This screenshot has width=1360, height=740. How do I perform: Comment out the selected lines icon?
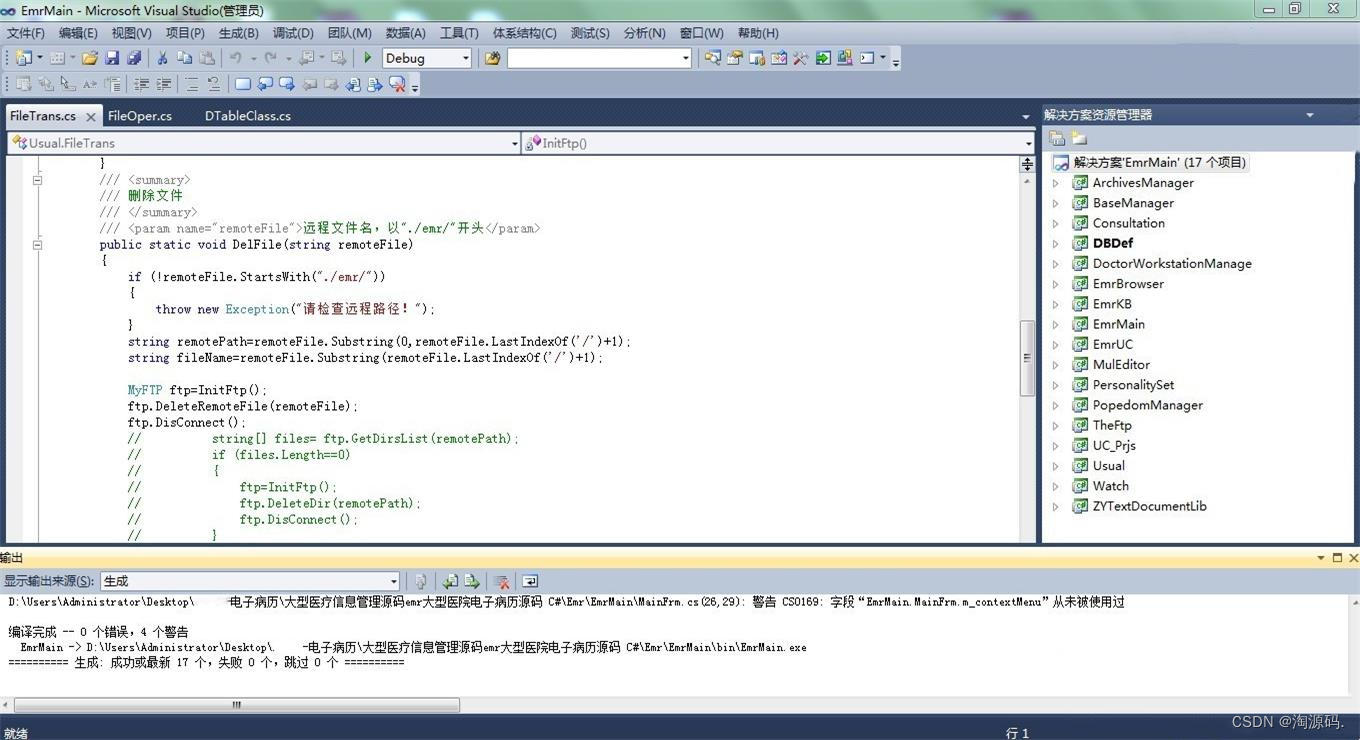tap(192, 85)
